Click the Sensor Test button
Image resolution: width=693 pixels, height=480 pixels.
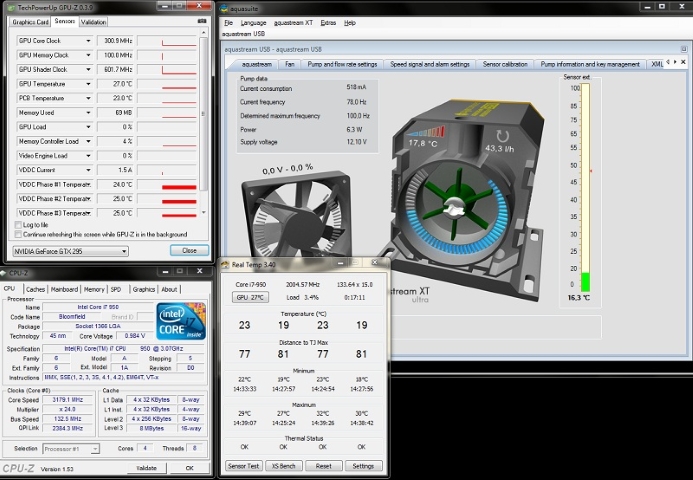243,466
